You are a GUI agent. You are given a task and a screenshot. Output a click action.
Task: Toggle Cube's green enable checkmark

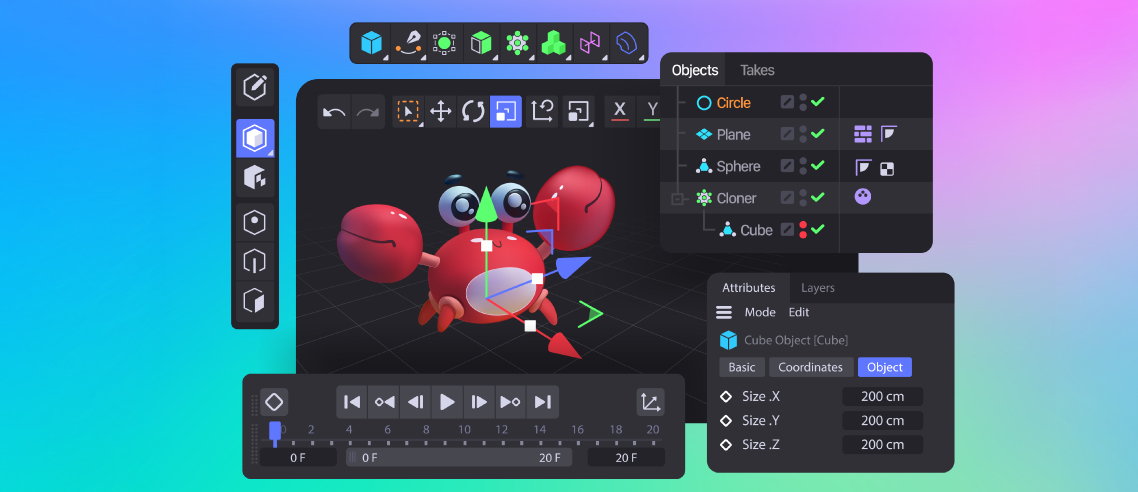[x=818, y=230]
